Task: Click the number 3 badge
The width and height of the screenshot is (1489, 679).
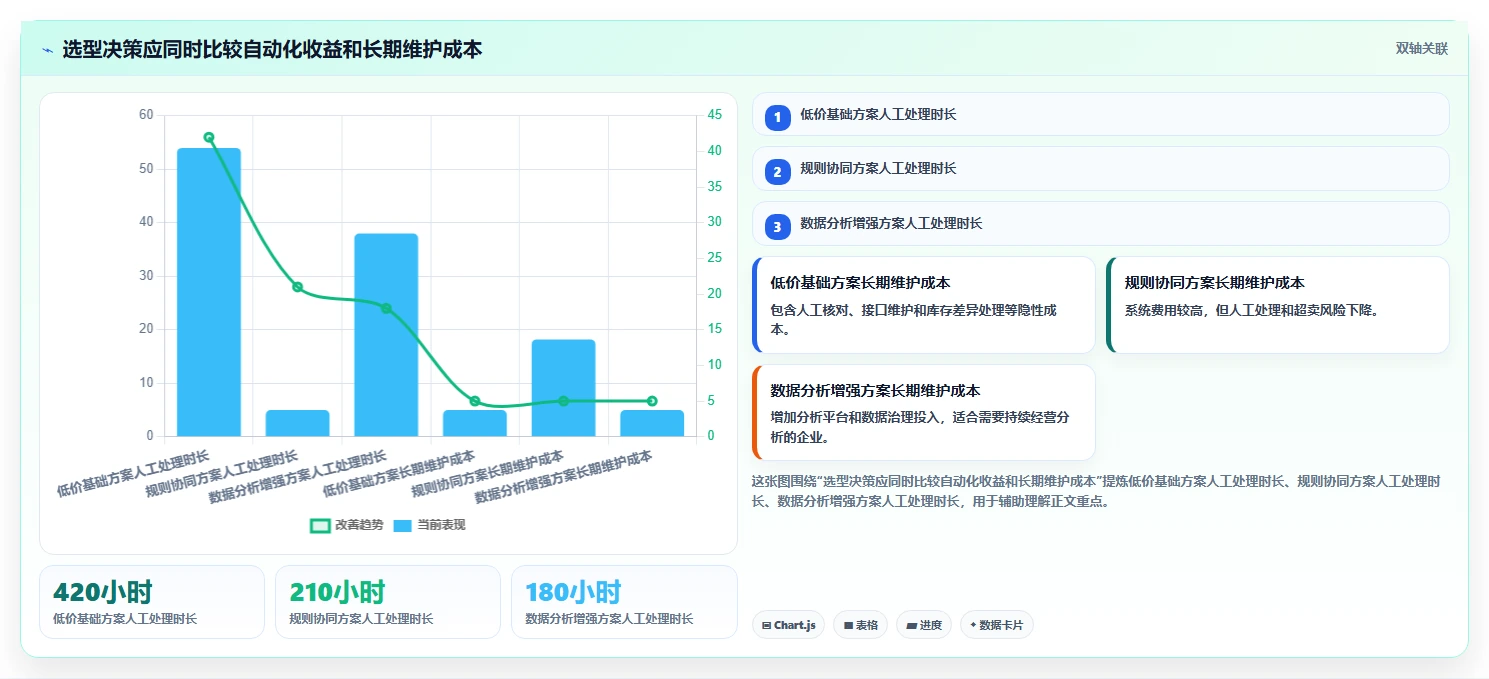Action: (x=777, y=227)
